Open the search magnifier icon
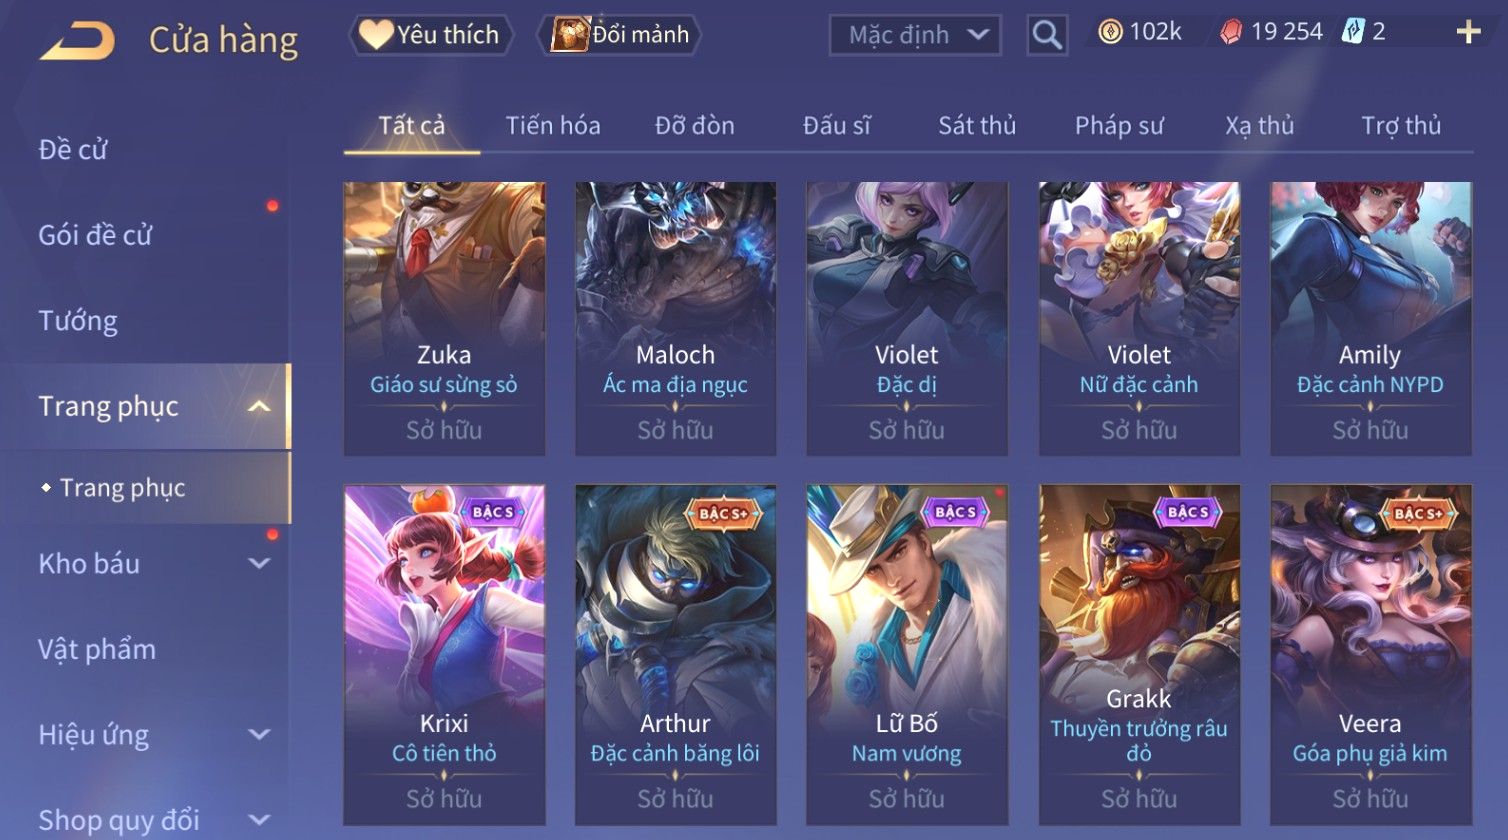1508x840 pixels. 1047,36
